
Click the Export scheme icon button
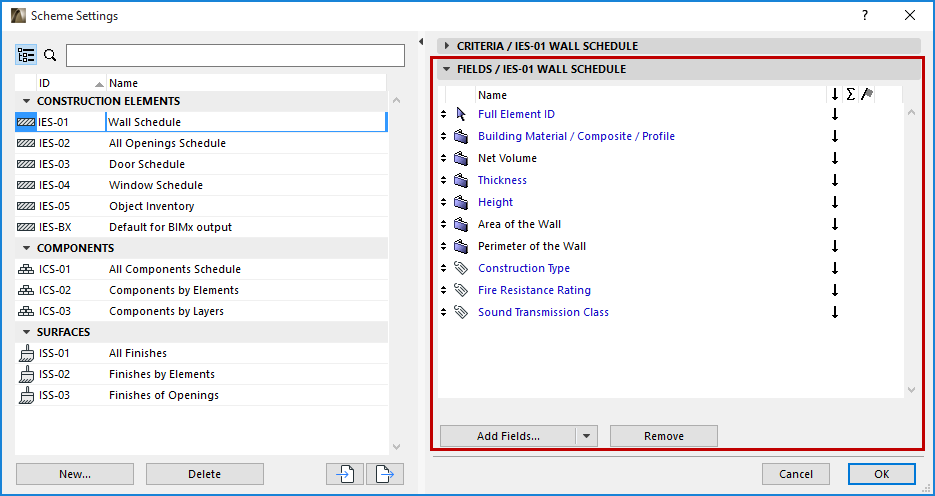385,474
